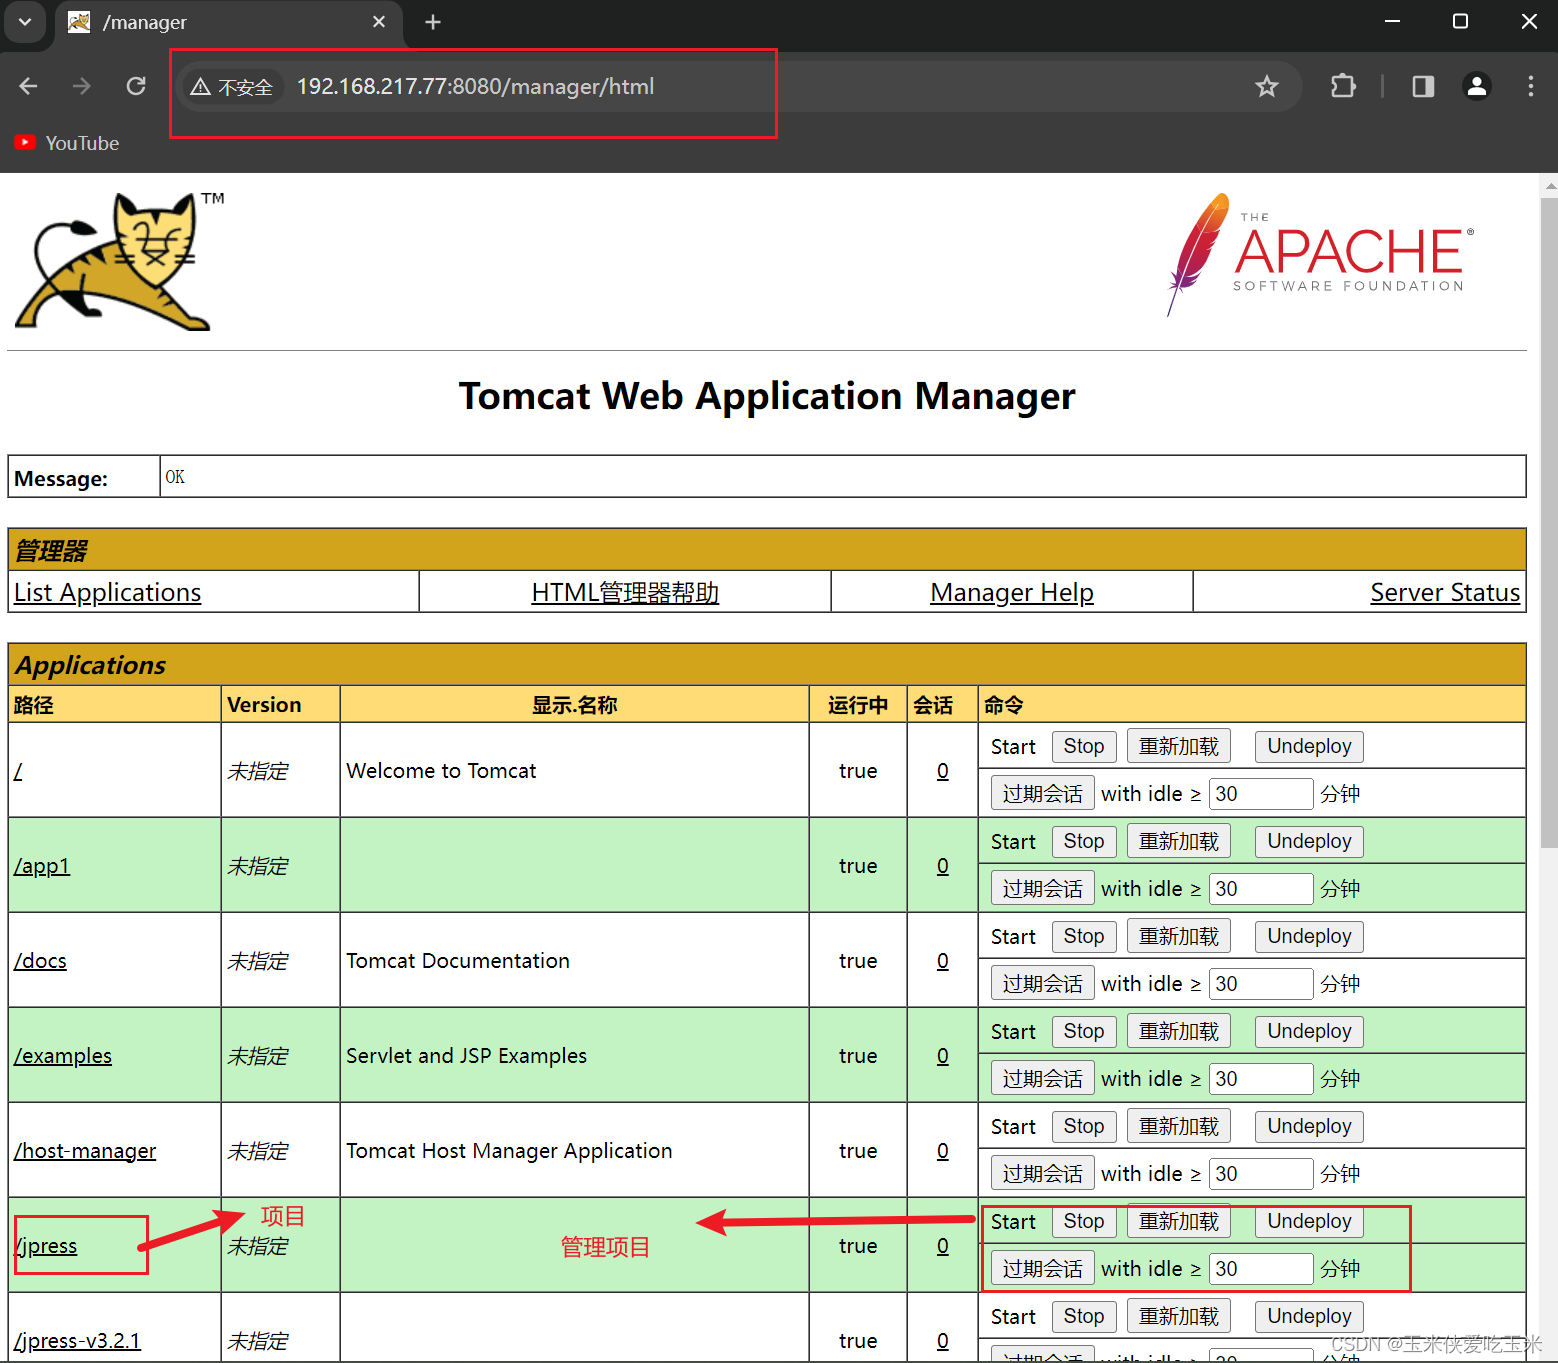
Task: Undeploy the /app1 application
Action: [1309, 841]
